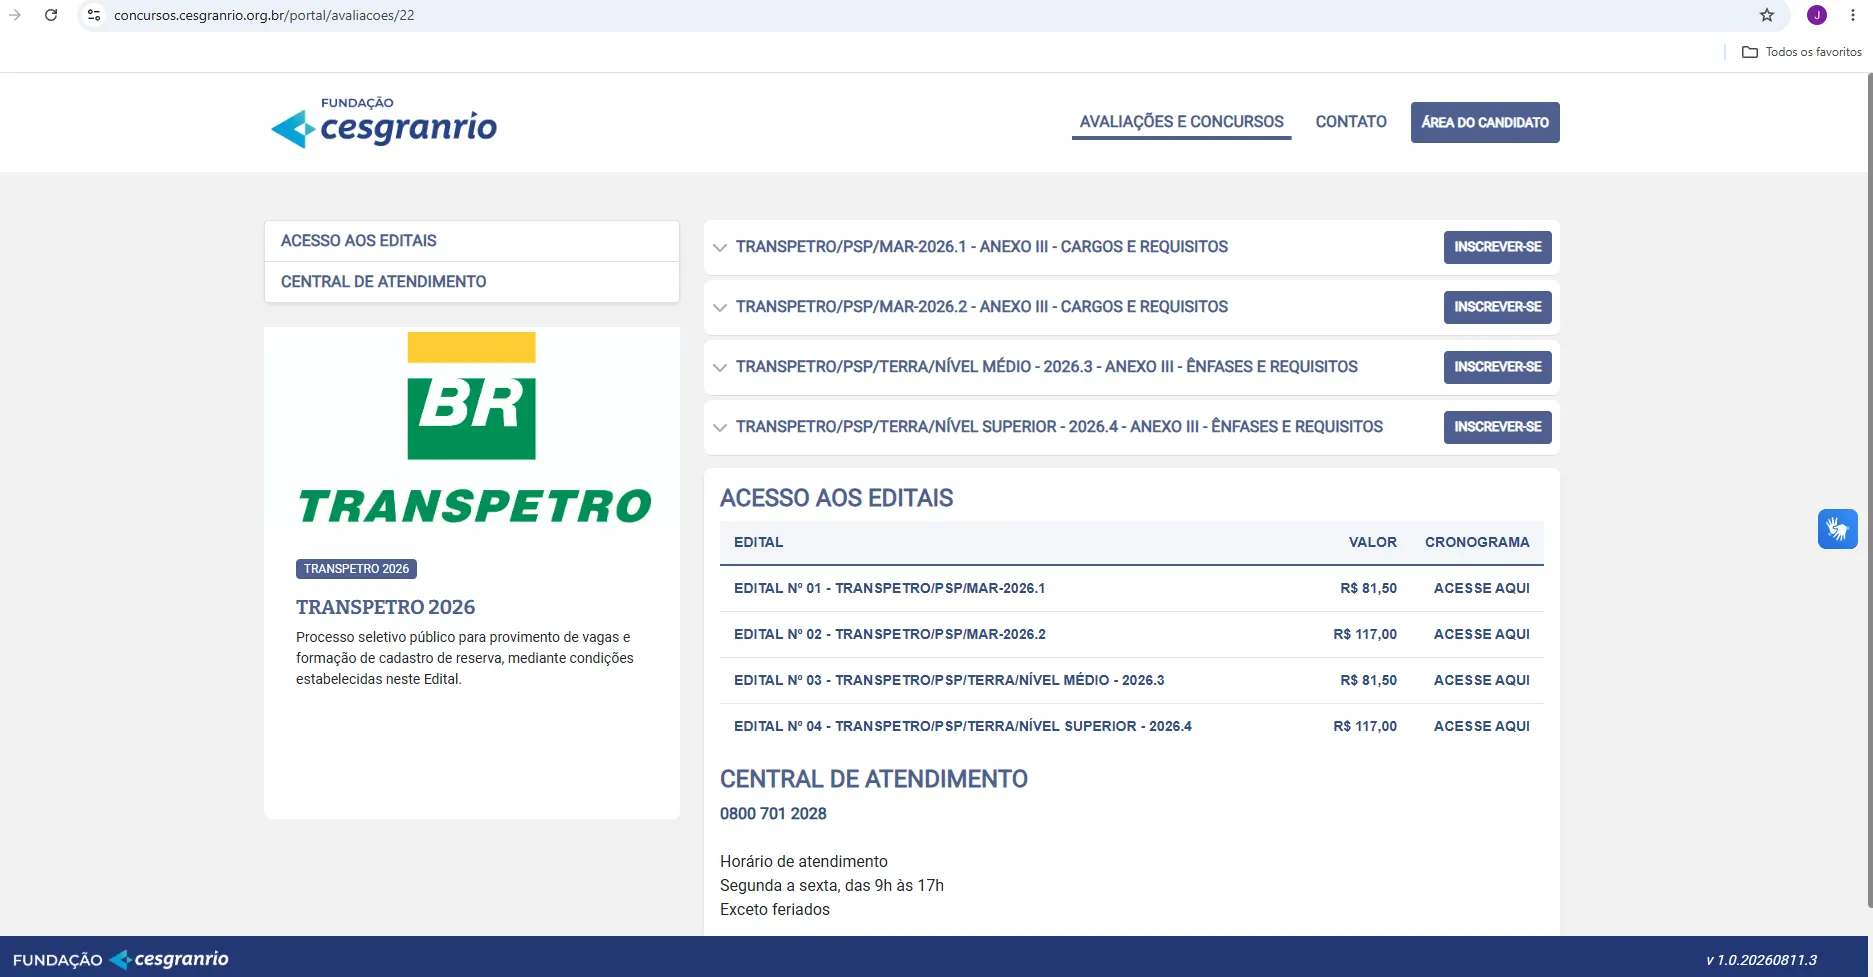Viewport: 1873px width, 977px height.
Task: Expand the Terra Nível Médio 2026.3 chevron
Action: pyautogui.click(x=720, y=368)
